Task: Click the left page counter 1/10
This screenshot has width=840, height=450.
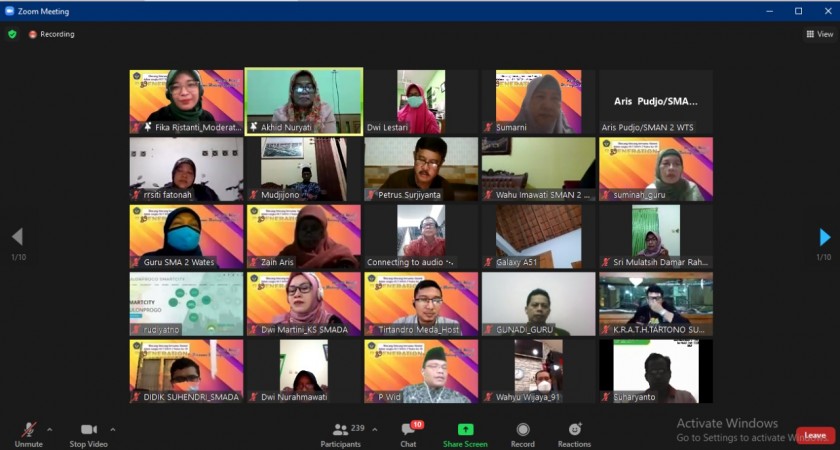Action: click(18, 257)
